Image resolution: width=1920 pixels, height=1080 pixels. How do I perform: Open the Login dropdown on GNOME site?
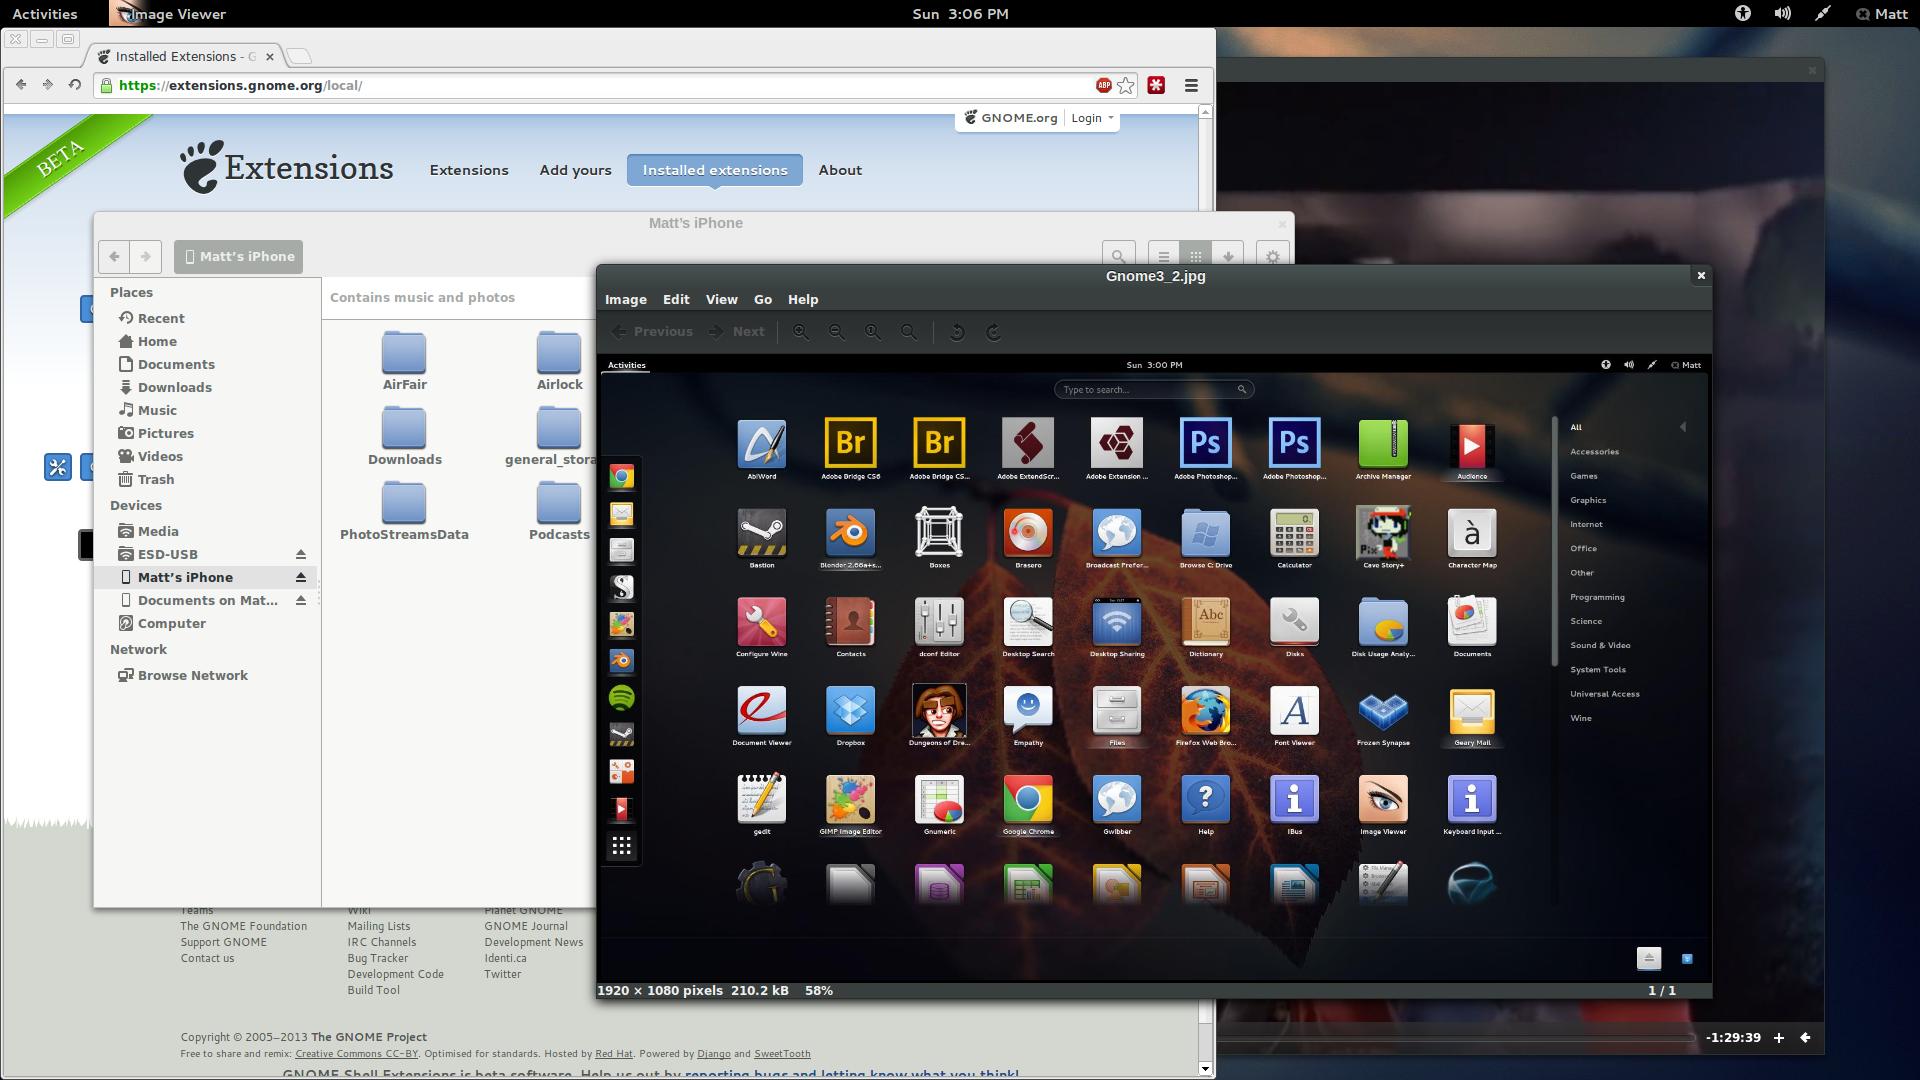[x=1091, y=118]
